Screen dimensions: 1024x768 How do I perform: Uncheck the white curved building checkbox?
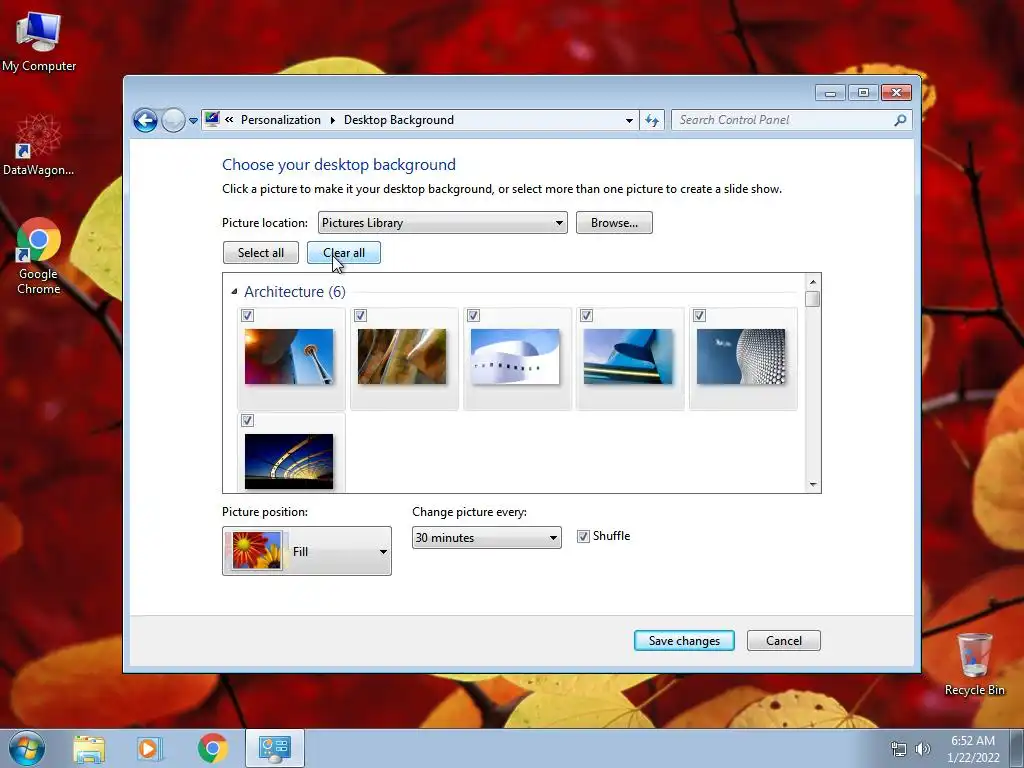tap(473, 316)
